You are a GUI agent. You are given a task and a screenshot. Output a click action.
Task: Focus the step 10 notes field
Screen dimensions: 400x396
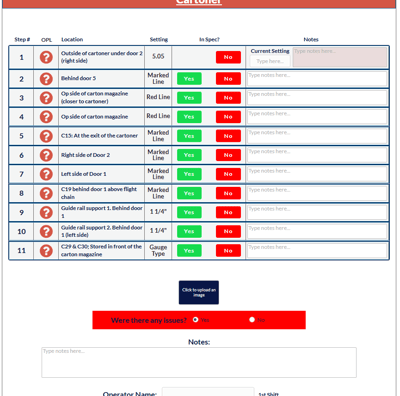point(317,231)
